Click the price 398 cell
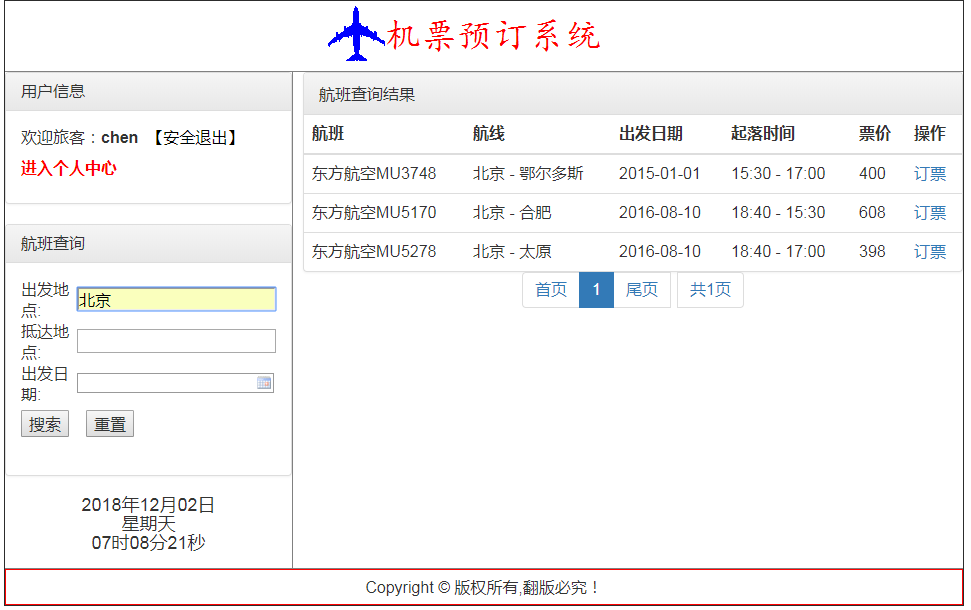The height and width of the screenshot is (610, 971). click(x=872, y=251)
